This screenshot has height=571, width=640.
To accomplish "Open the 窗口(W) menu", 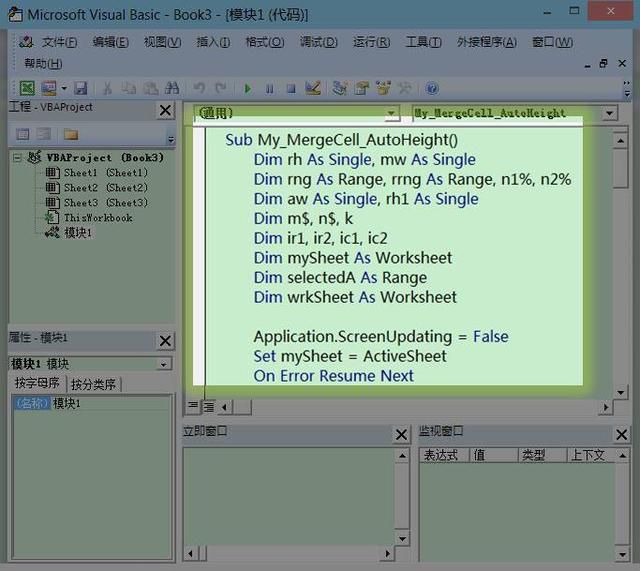I will tap(552, 42).
